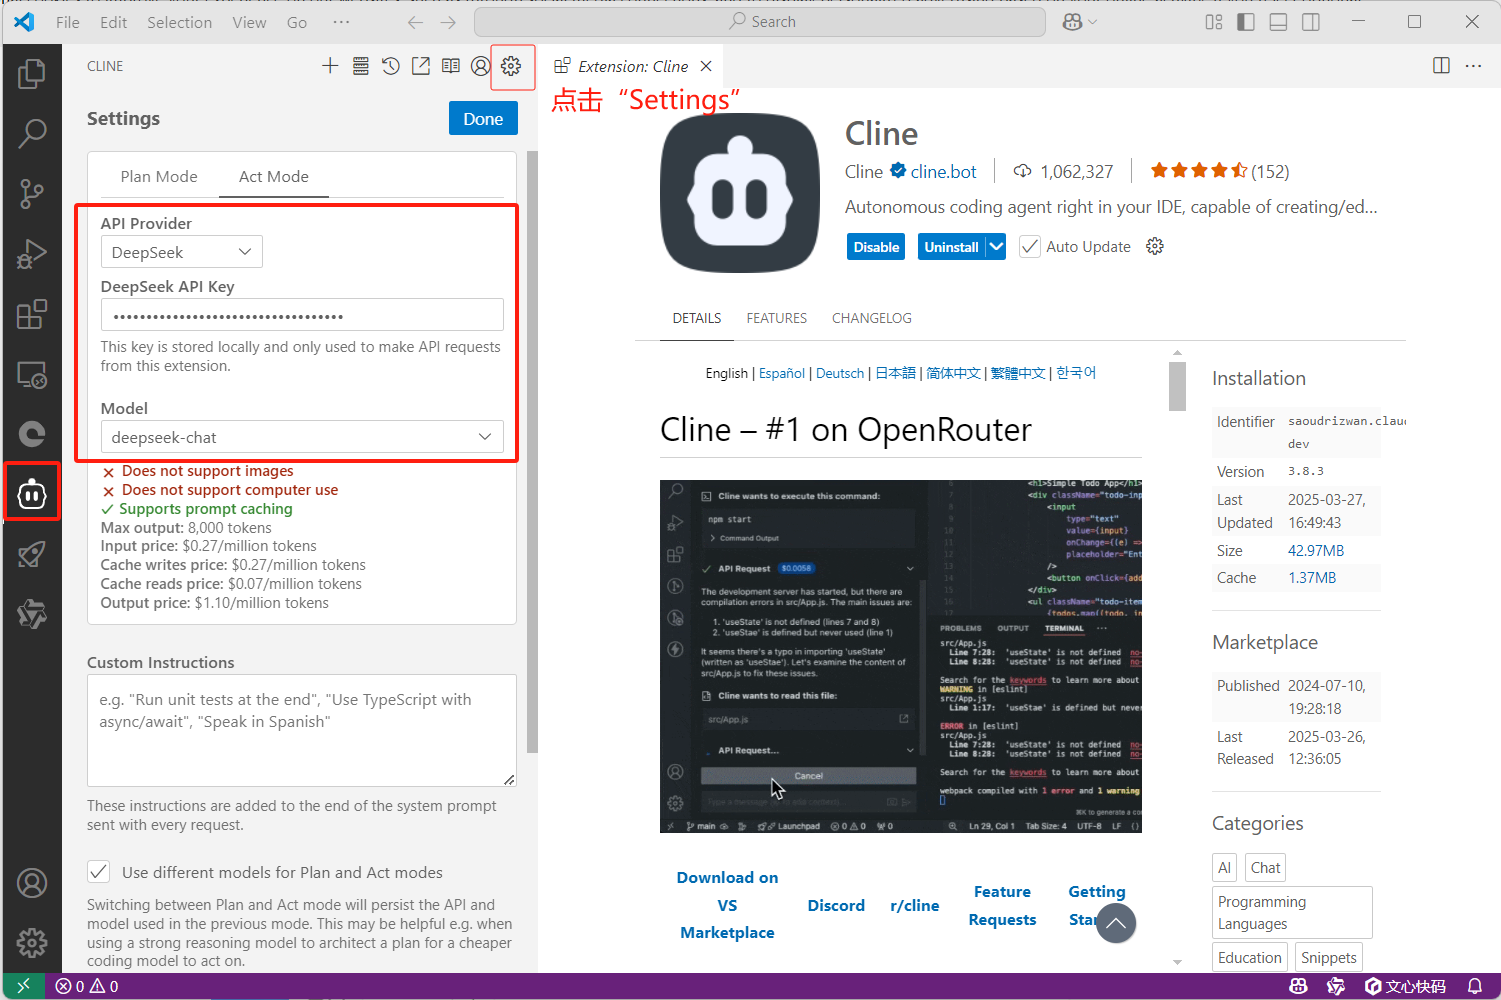Open Customize Layout icon
This screenshot has height=1000, width=1501.
[x=1214, y=22]
